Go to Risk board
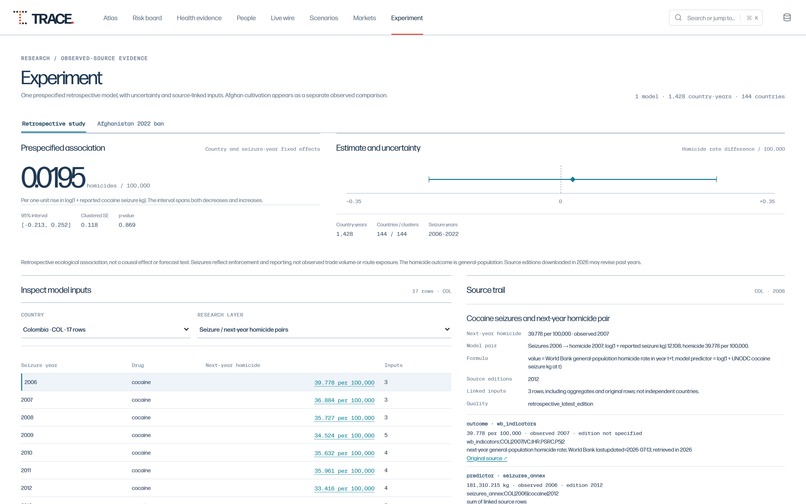 click(x=147, y=18)
